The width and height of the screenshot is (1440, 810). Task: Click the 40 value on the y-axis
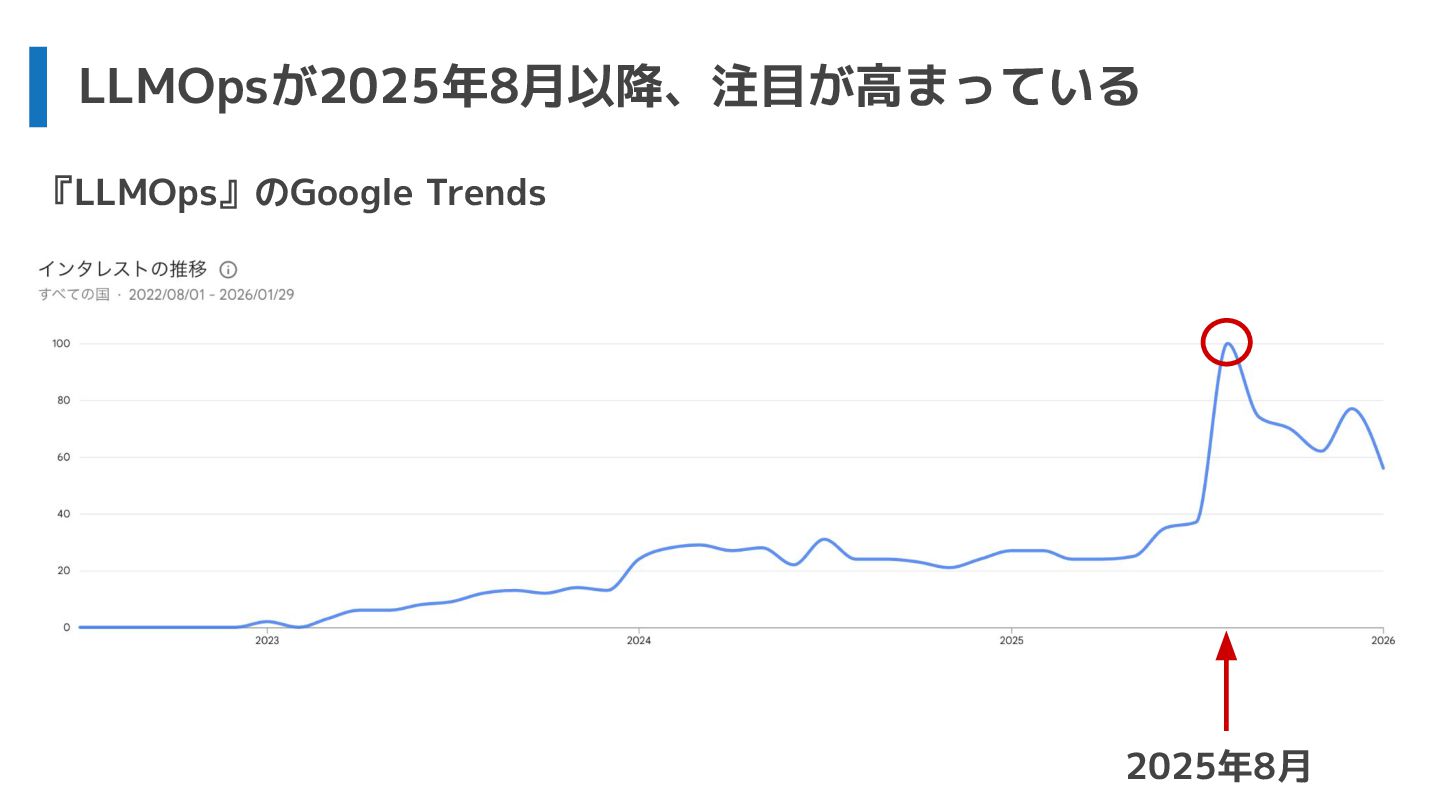tap(63, 514)
